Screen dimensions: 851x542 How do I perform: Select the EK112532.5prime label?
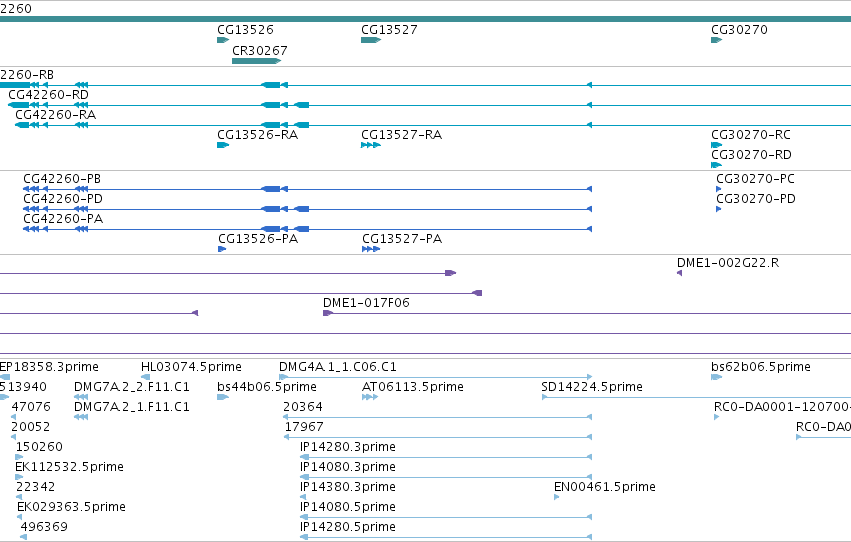(69, 467)
